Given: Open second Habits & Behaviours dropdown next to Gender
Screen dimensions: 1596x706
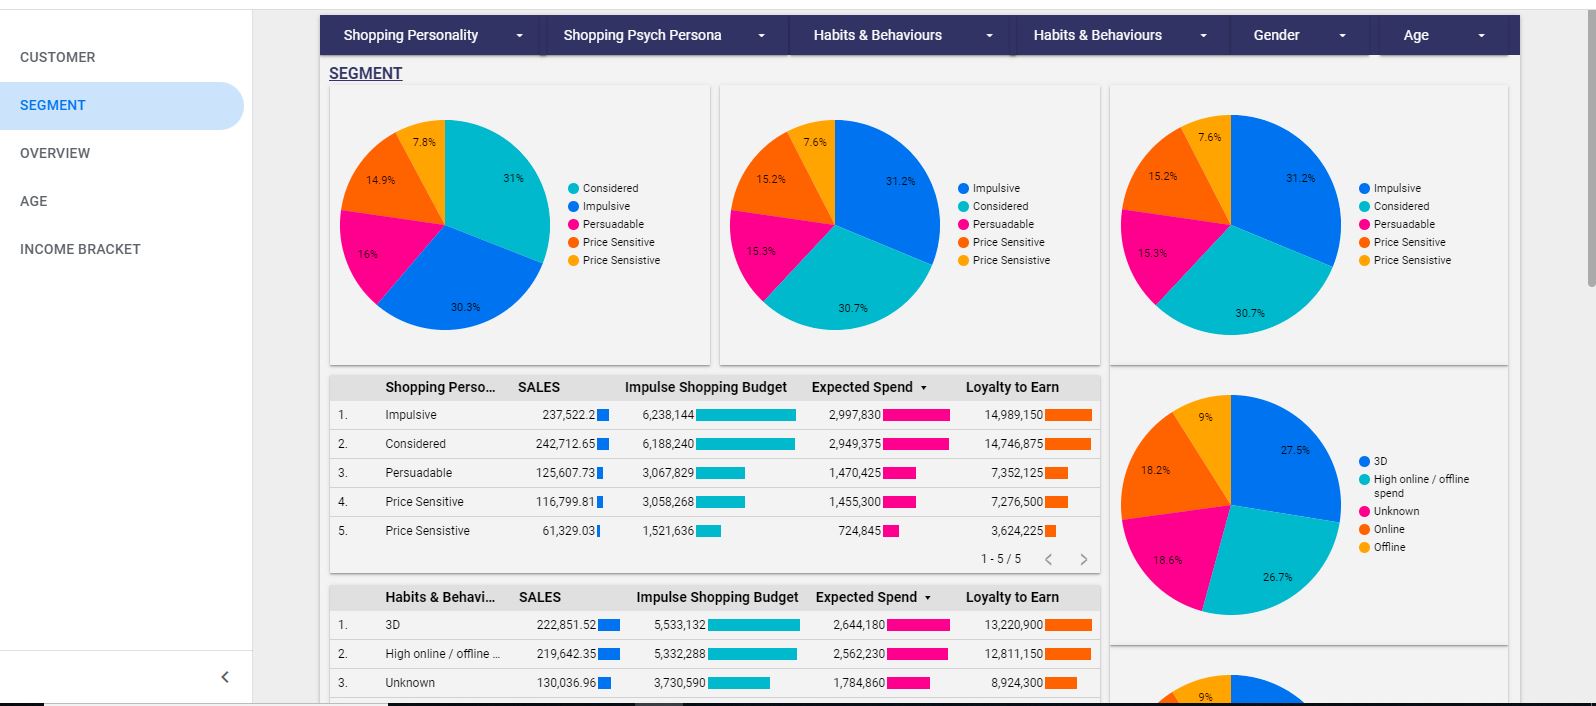Looking at the screenshot, I should (1122, 35).
